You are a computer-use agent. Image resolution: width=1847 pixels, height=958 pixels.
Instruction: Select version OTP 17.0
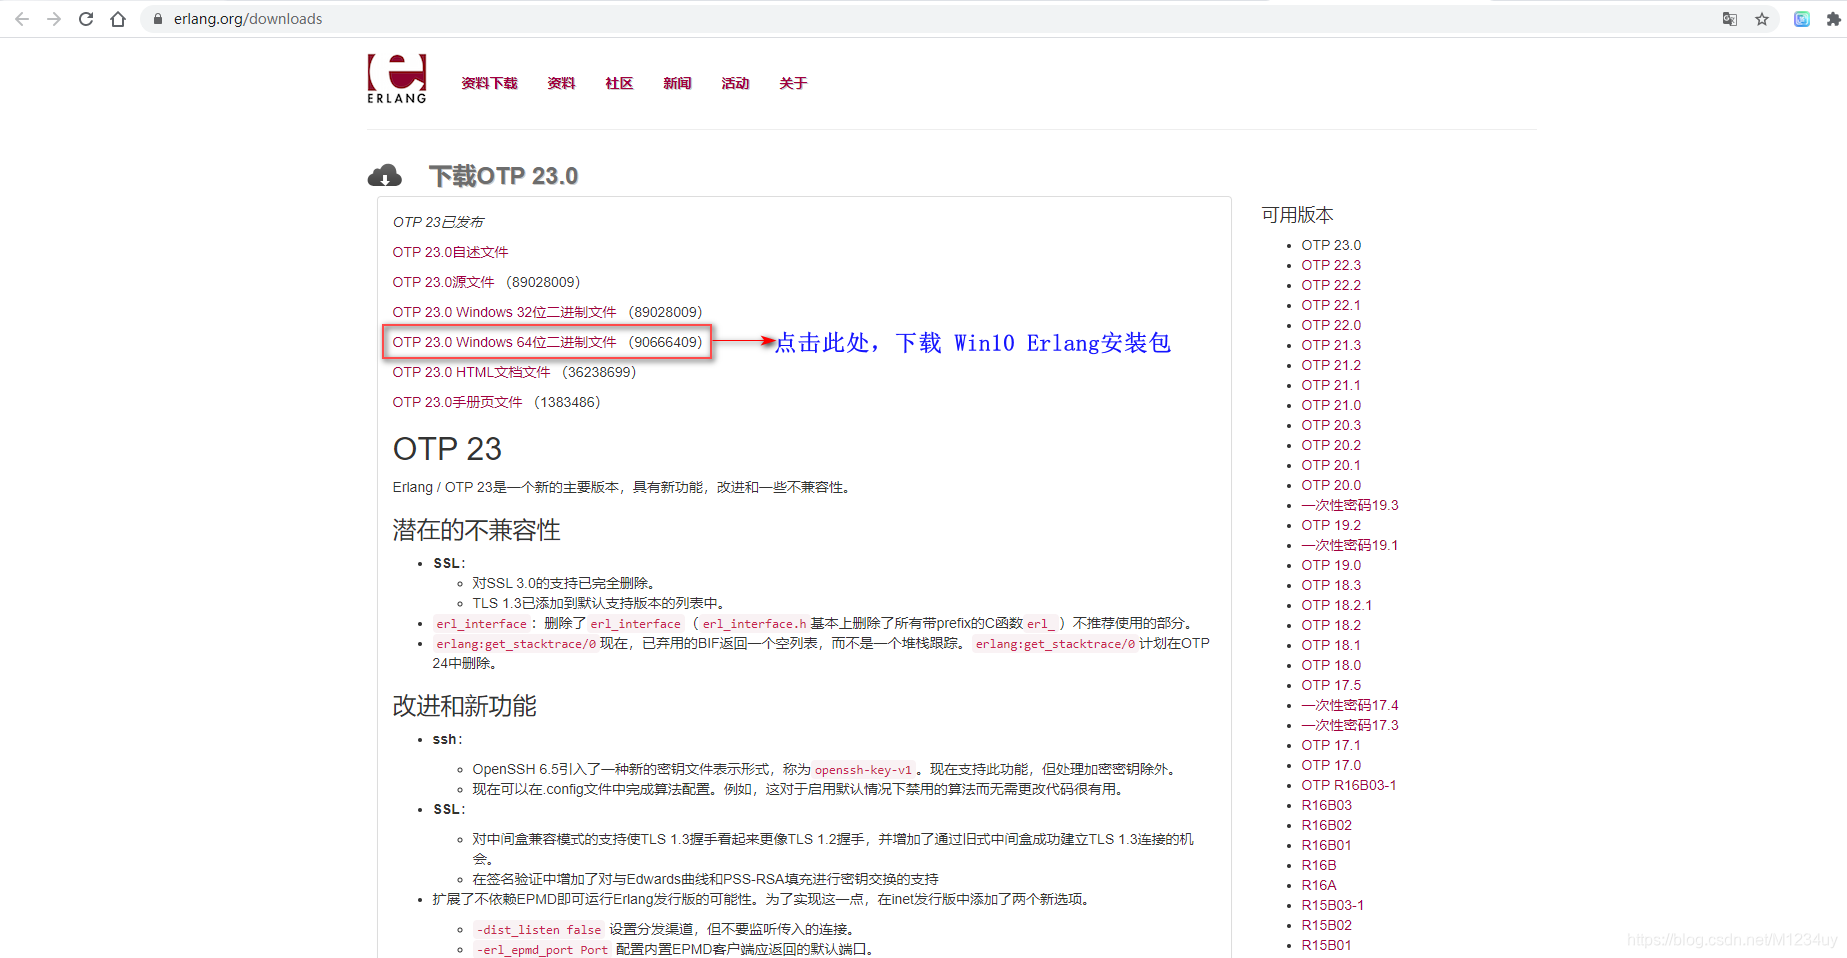click(1331, 765)
